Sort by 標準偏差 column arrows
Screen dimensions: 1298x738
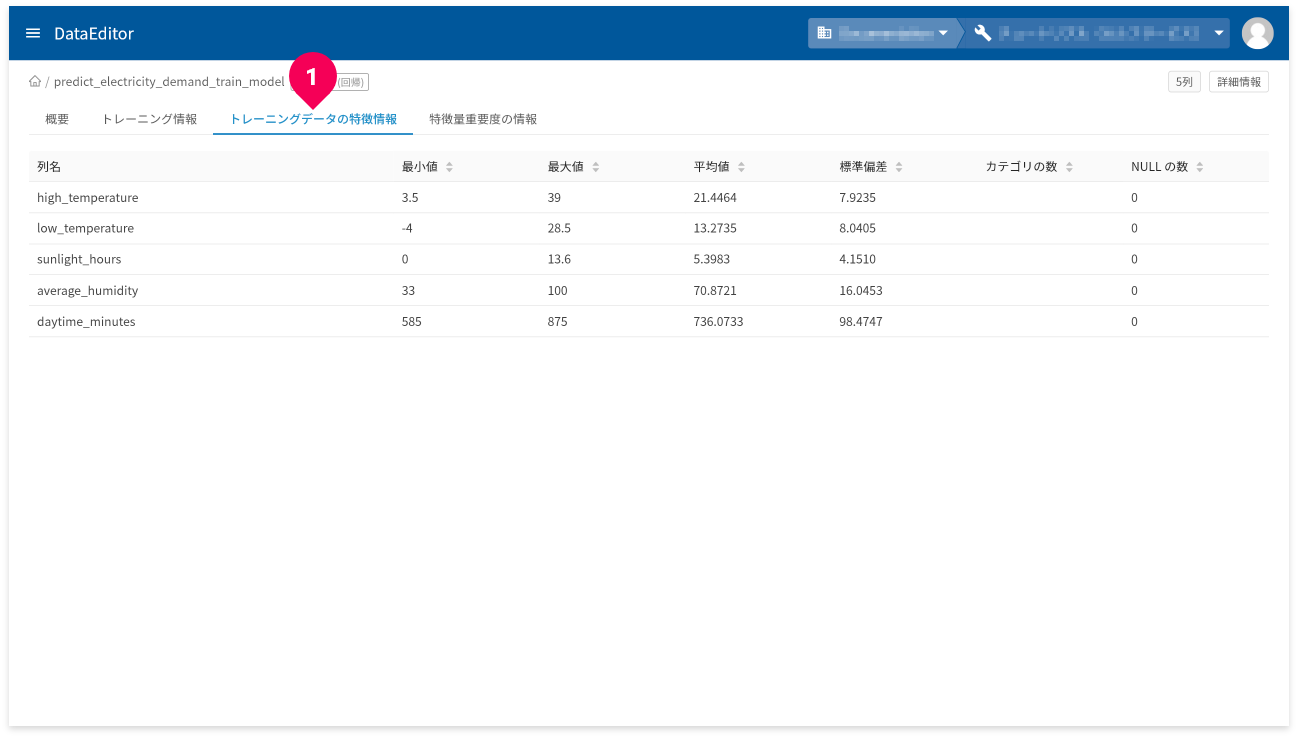pos(899,167)
